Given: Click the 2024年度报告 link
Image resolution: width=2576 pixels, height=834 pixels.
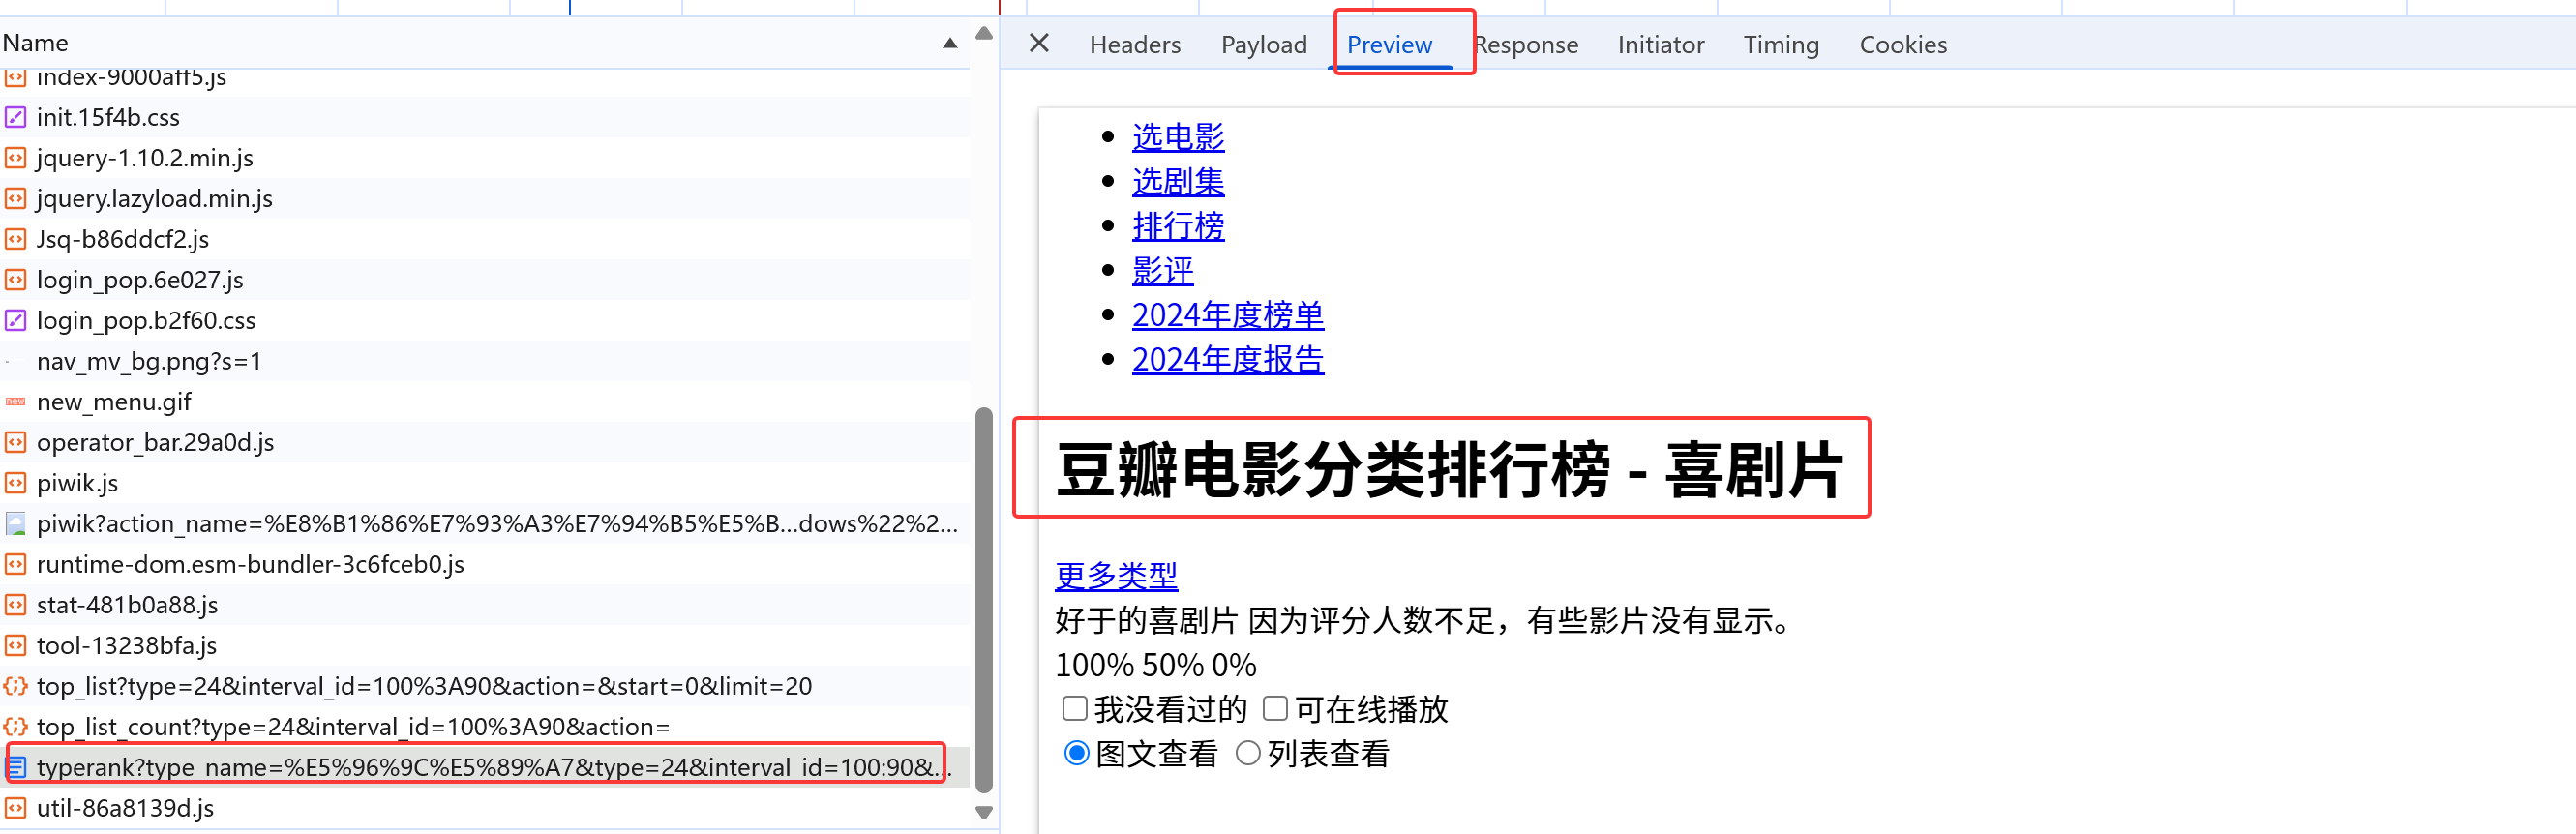Looking at the screenshot, I should [x=1228, y=360].
